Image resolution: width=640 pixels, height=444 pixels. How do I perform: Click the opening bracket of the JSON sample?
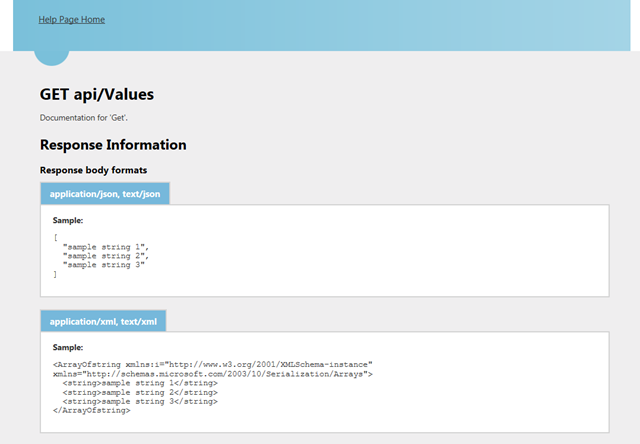(56, 238)
